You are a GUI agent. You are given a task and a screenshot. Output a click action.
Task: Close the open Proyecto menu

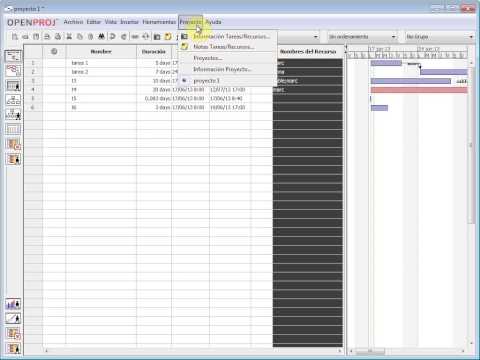(190, 22)
